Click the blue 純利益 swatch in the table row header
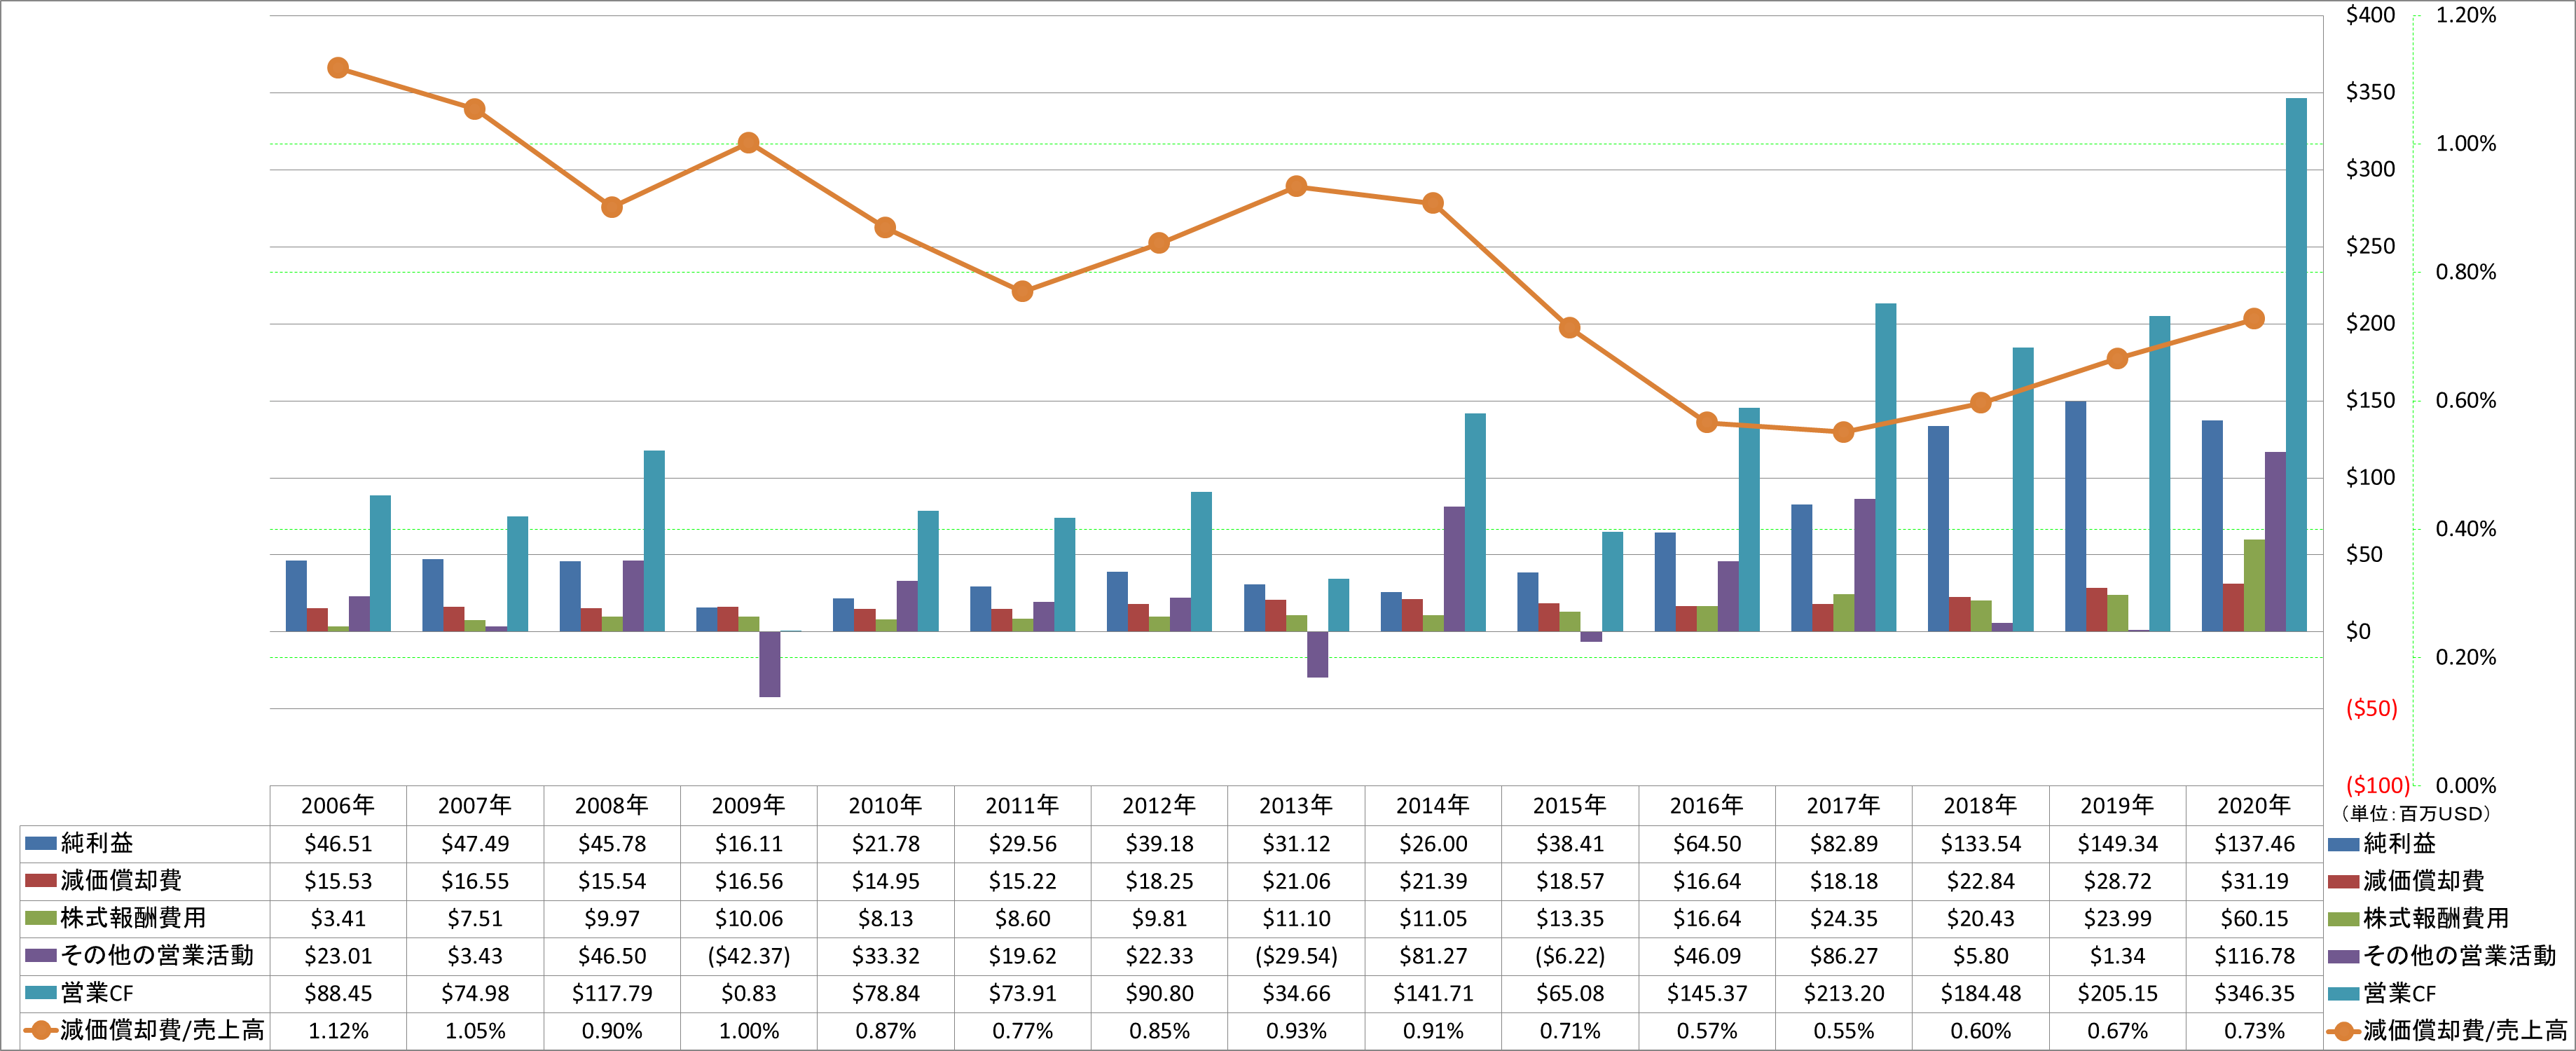This screenshot has width=2576, height=1051. click(41, 843)
